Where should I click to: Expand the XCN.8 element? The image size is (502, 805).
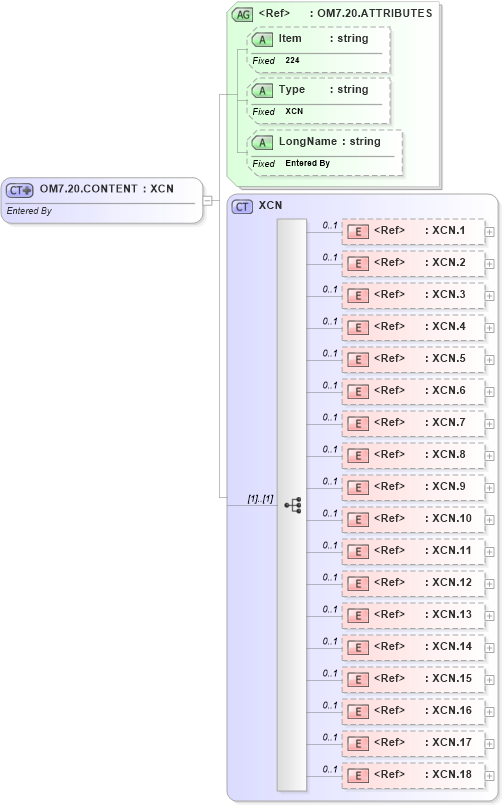tap(489, 456)
